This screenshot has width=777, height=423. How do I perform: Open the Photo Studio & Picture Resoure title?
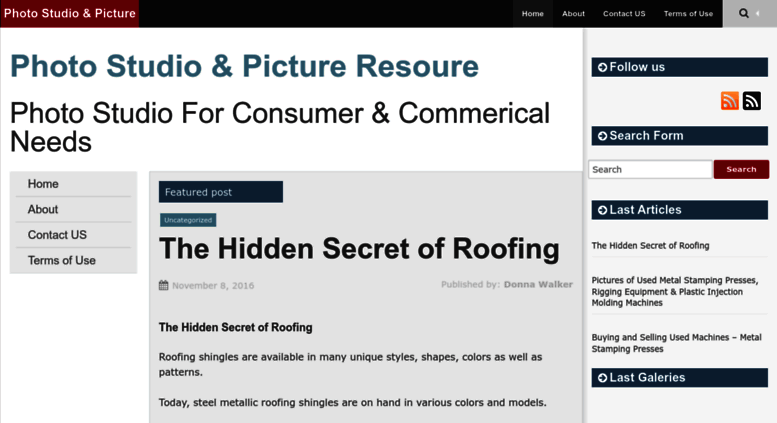pyautogui.click(x=244, y=66)
